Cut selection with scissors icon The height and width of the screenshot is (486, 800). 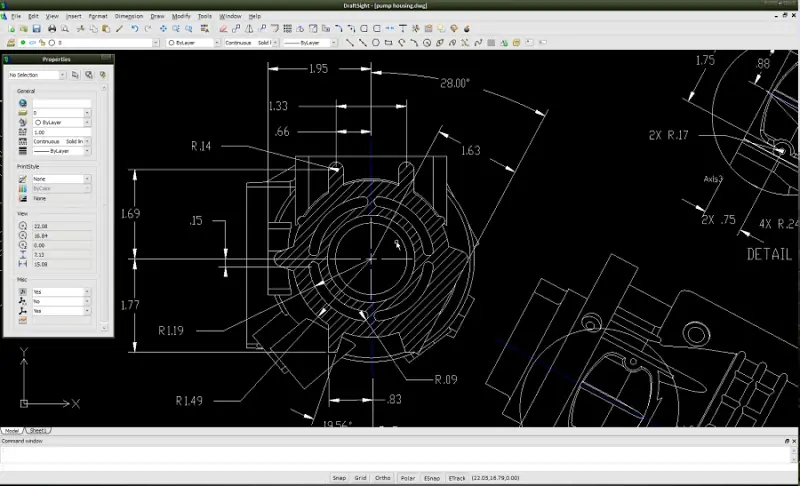coord(80,29)
